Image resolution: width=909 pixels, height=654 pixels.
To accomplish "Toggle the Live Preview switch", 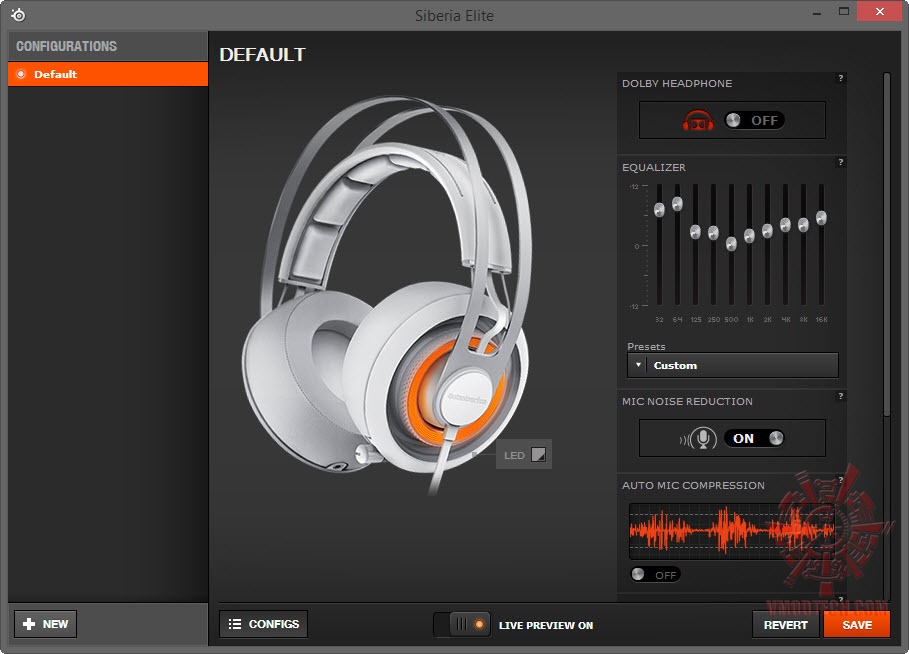I will coord(461,624).
